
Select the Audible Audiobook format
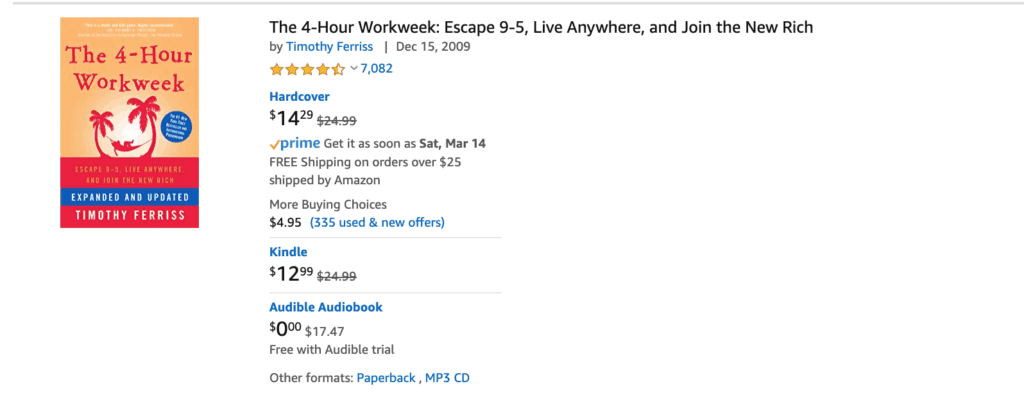coord(325,307)
